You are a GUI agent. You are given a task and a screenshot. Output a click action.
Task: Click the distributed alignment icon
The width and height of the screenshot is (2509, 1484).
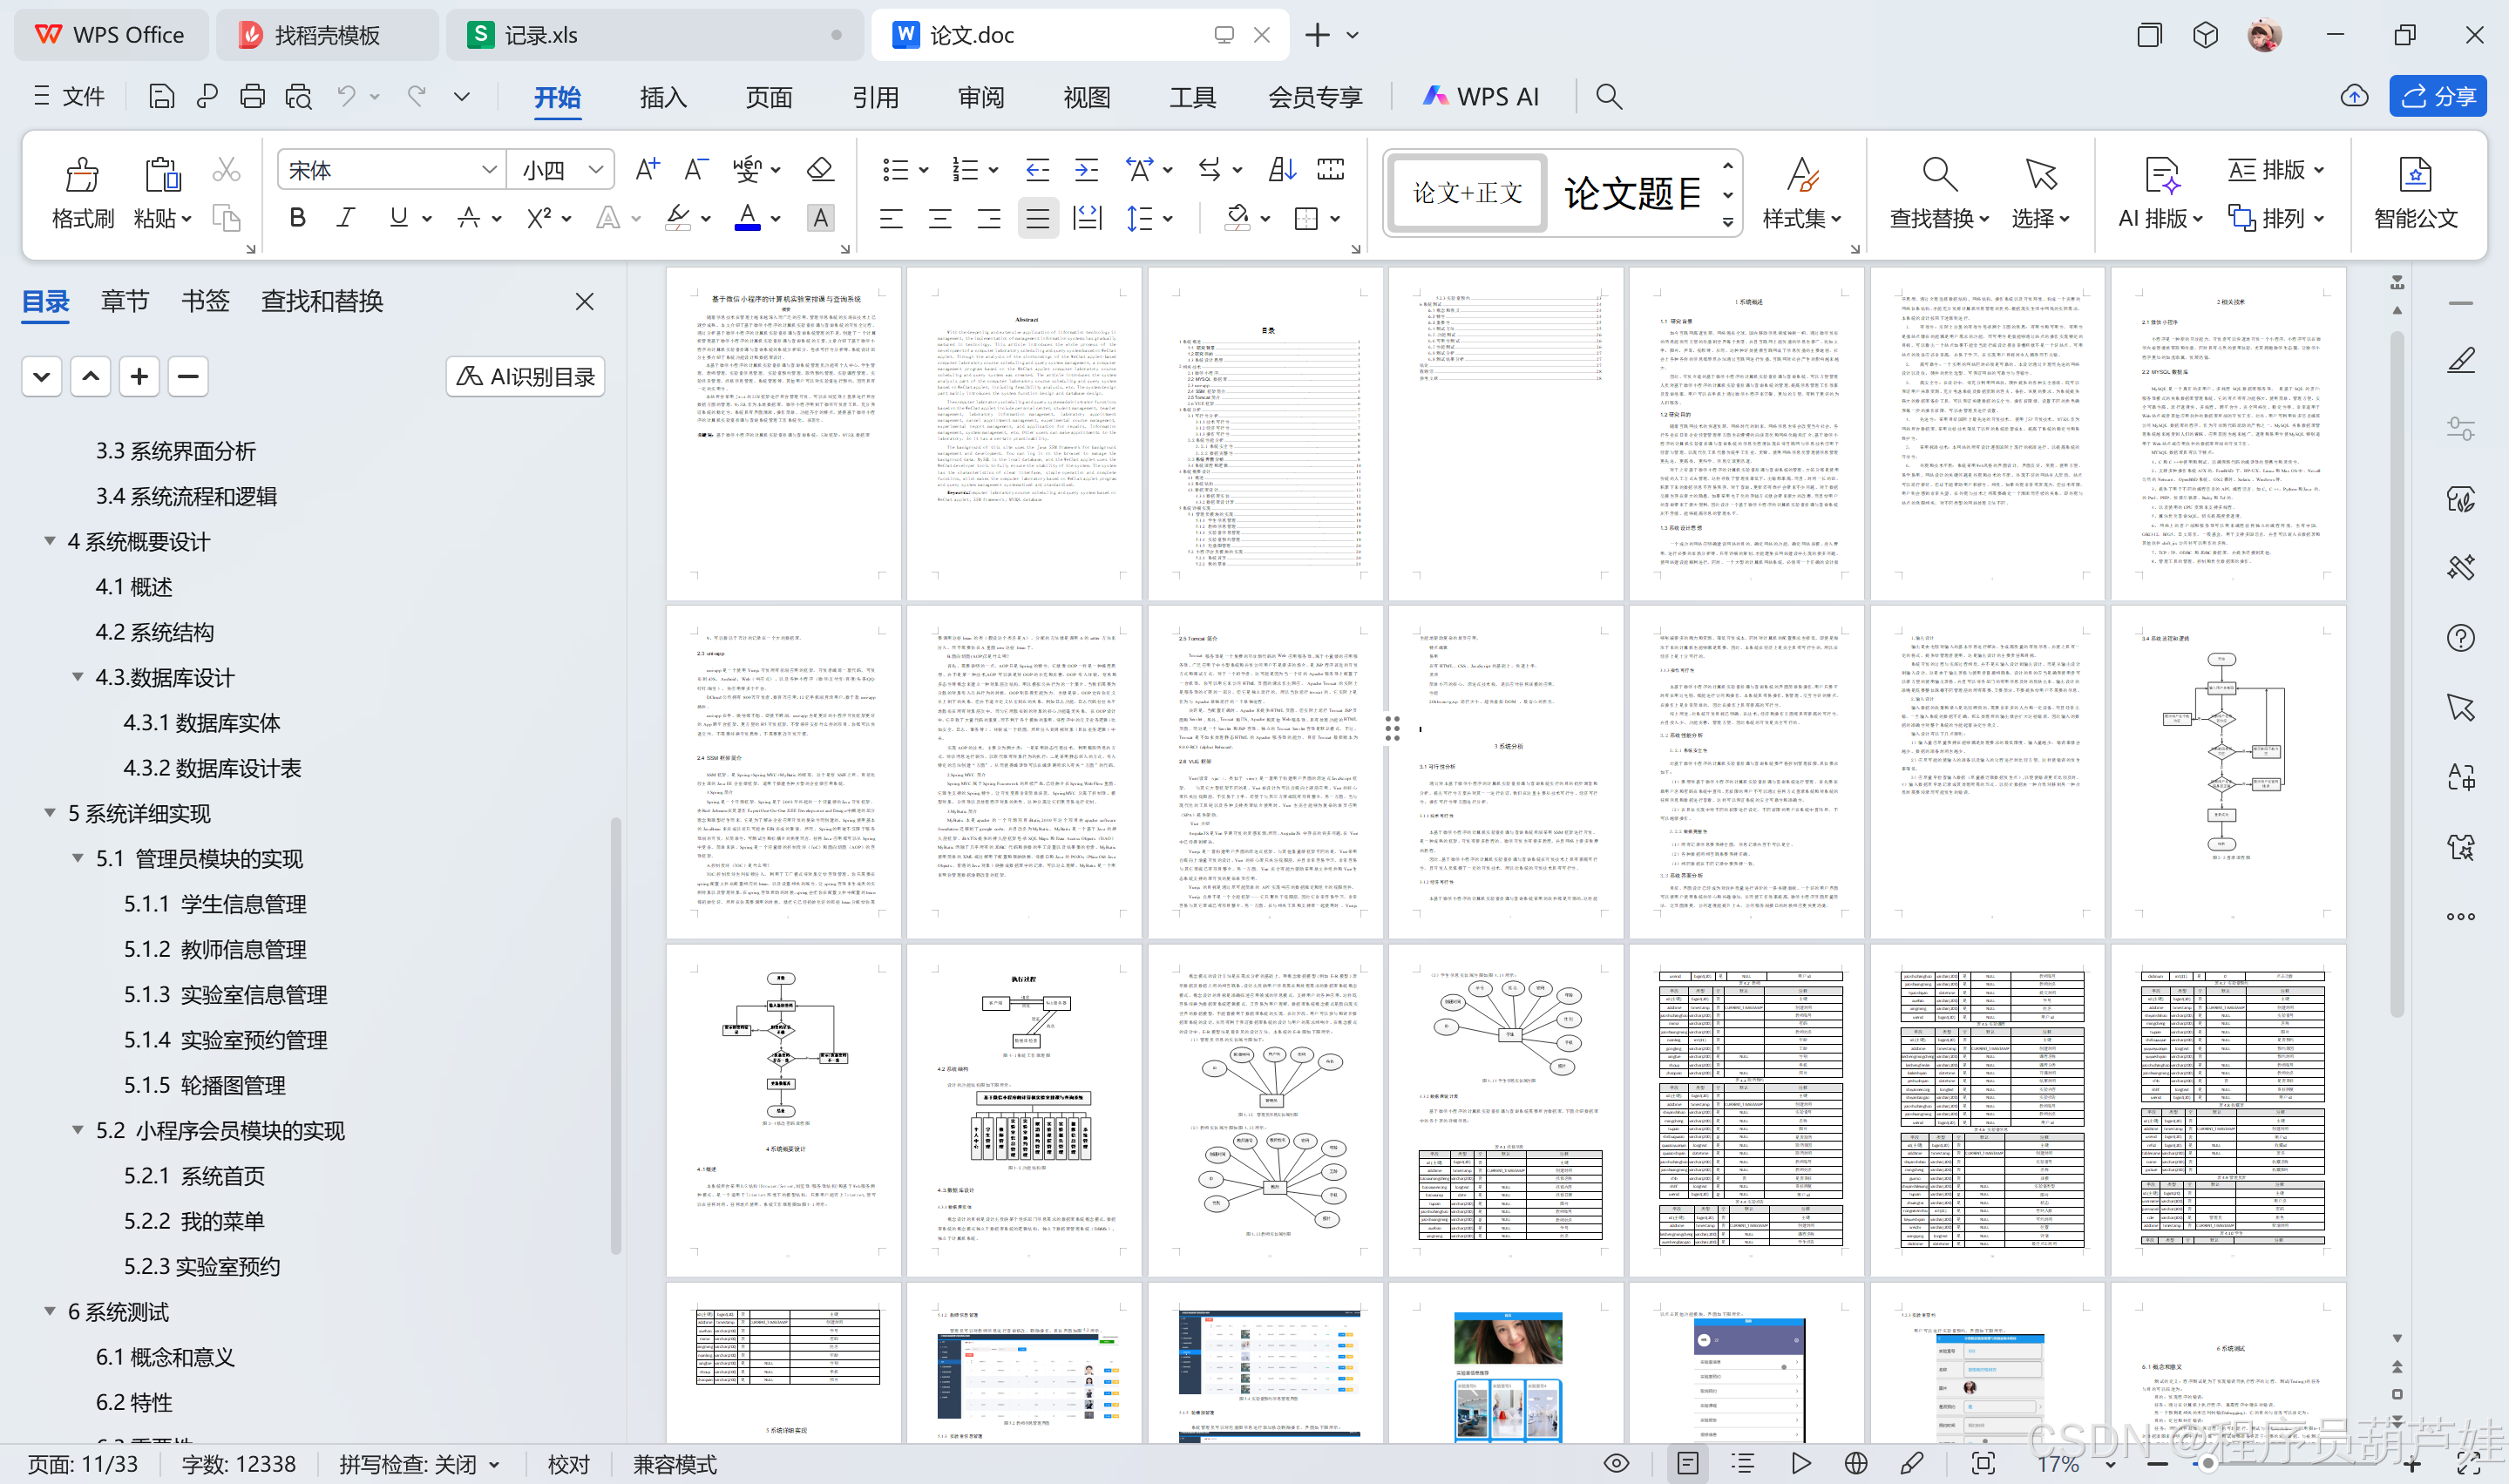[x=1086, y=218]
